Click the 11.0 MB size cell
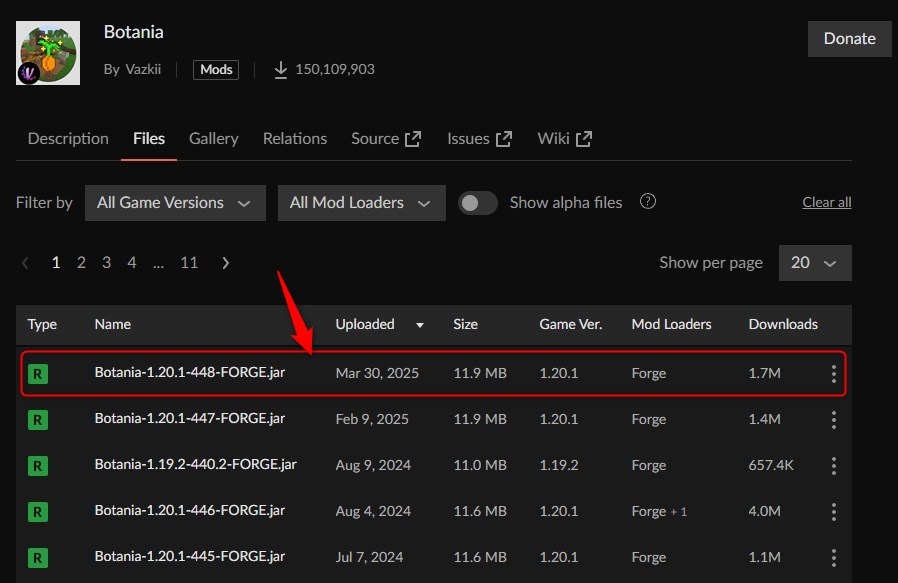Viewport: 898px width, 583px height. coord(480,465)
